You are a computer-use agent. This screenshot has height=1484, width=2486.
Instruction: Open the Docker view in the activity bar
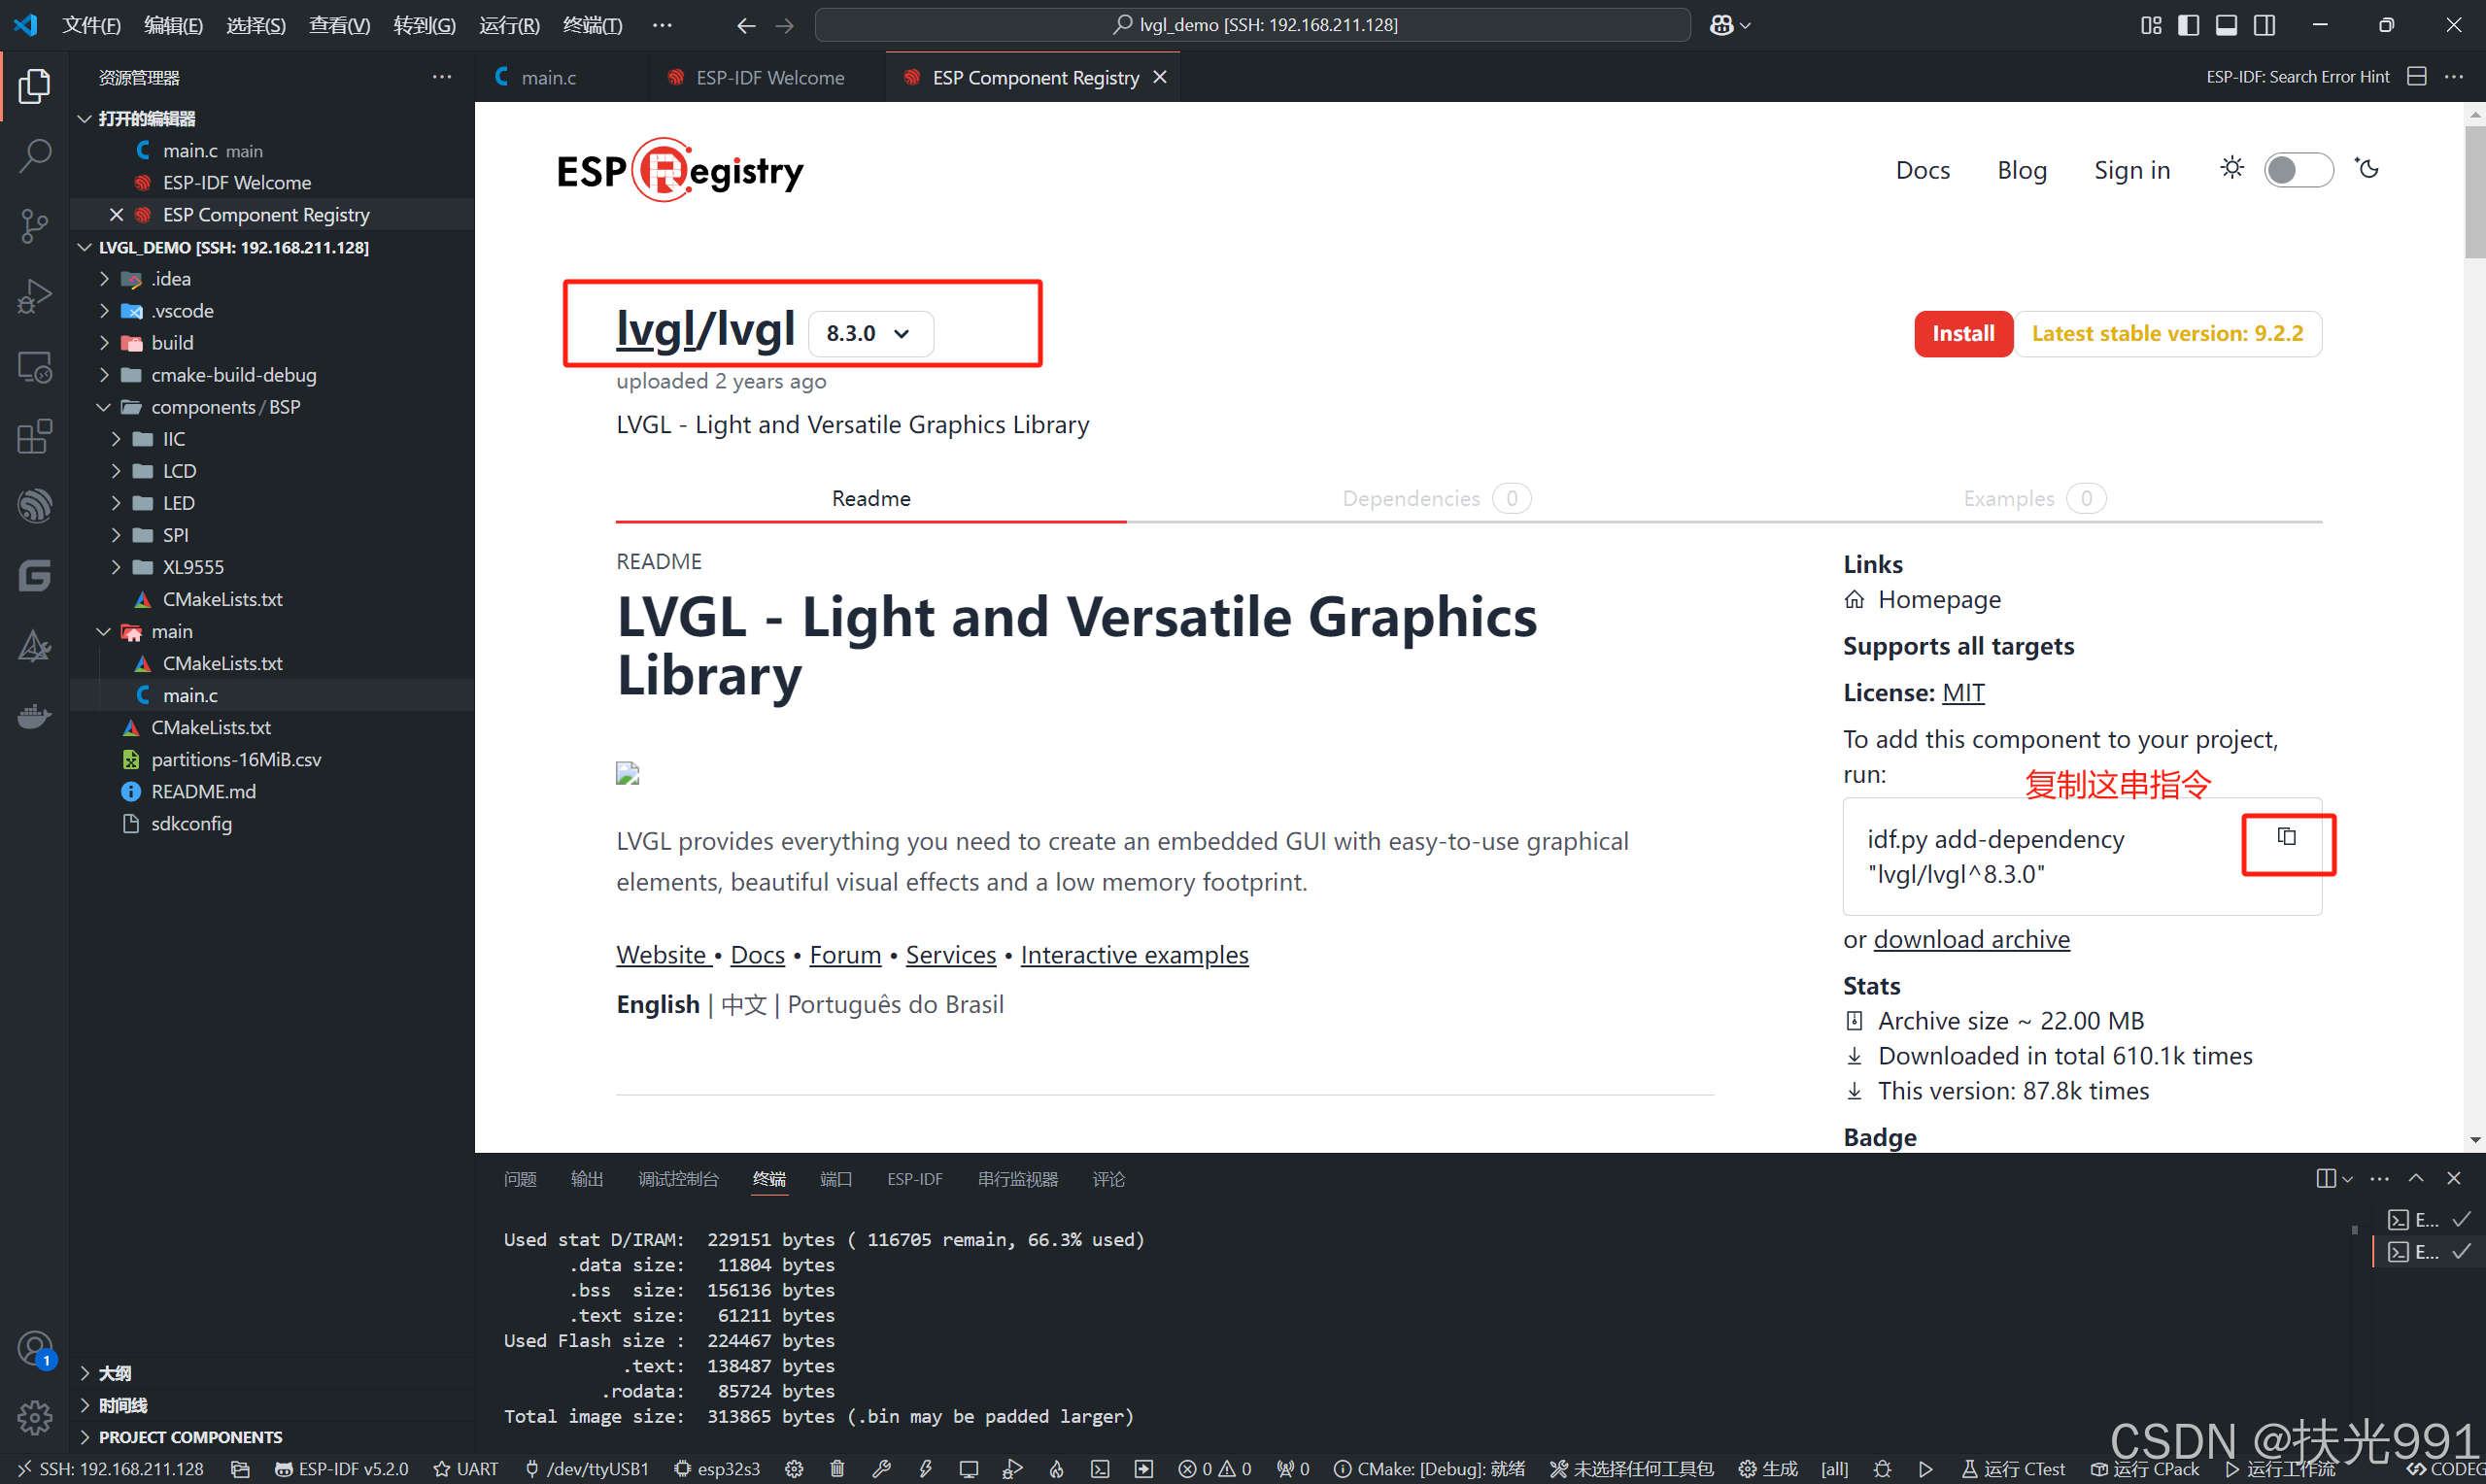click(x=34, y=715)
